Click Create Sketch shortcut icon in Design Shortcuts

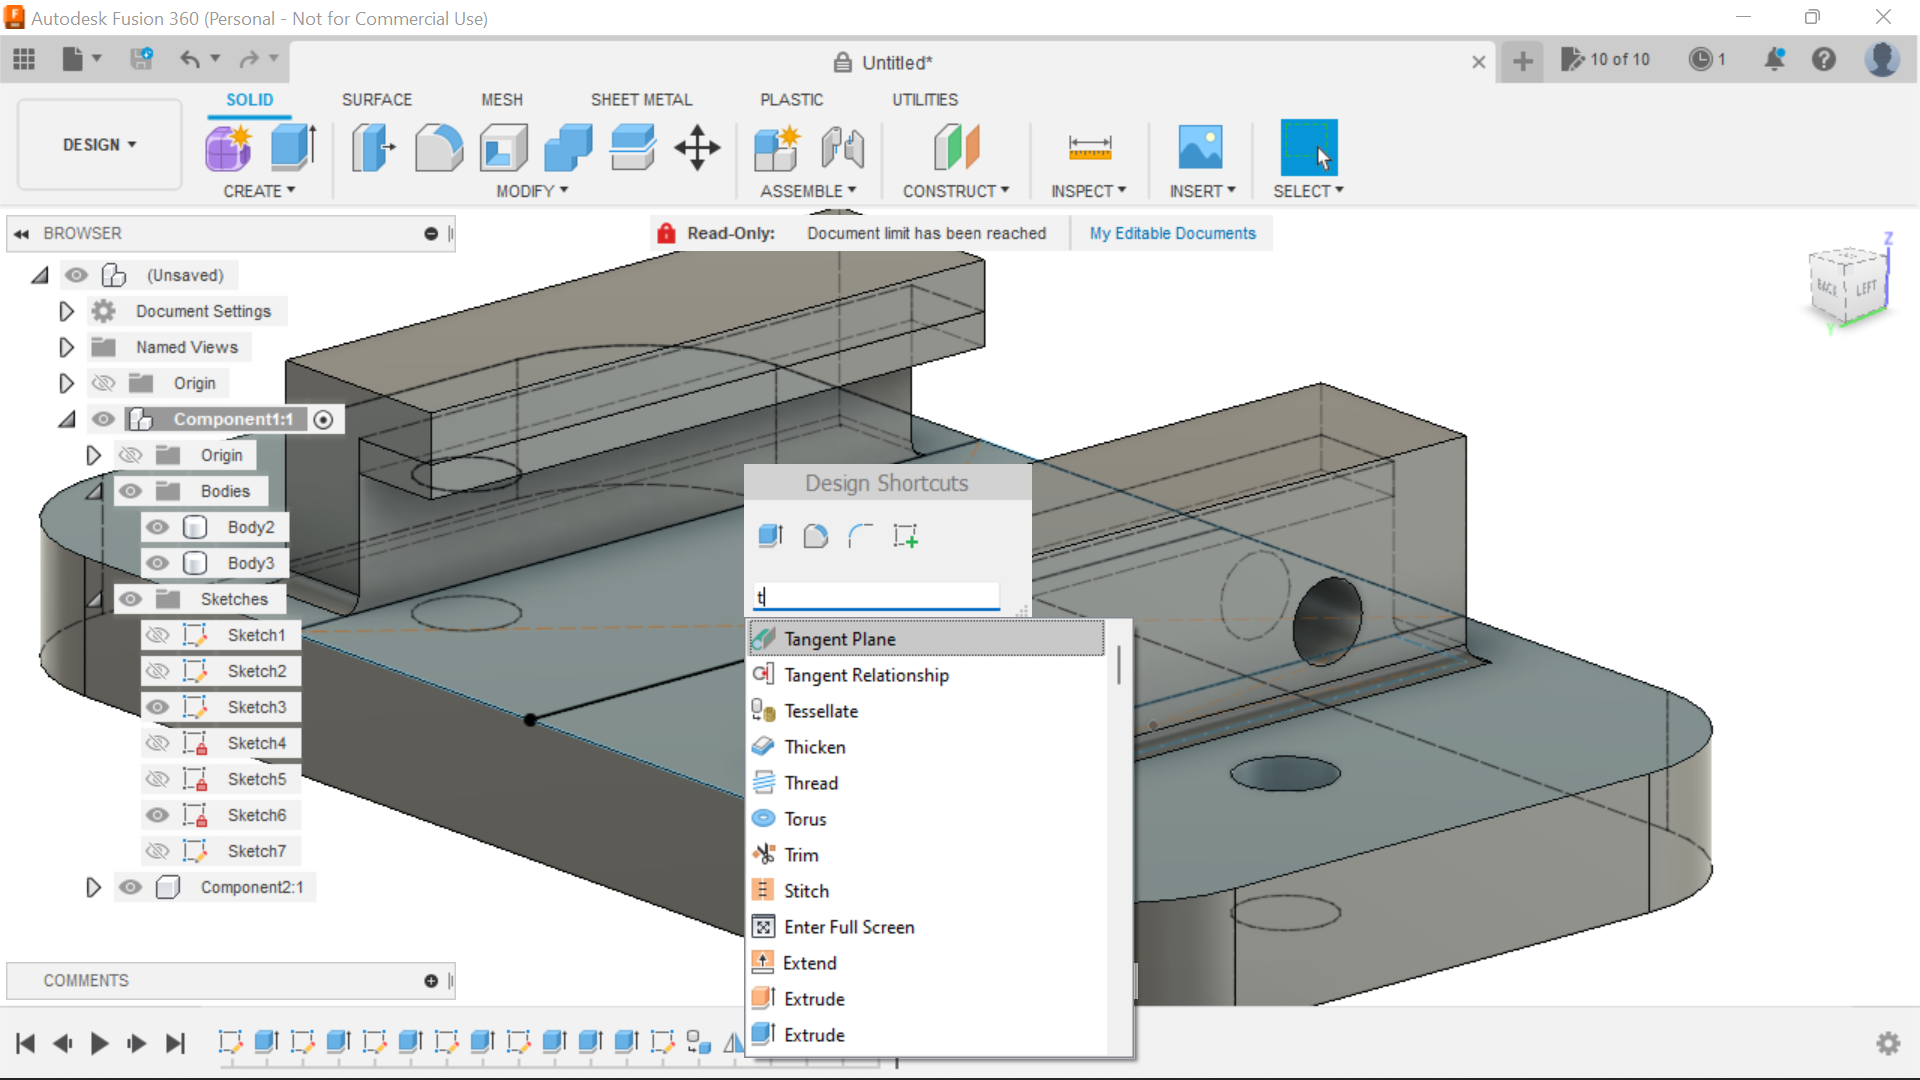(x=906, y=536)
